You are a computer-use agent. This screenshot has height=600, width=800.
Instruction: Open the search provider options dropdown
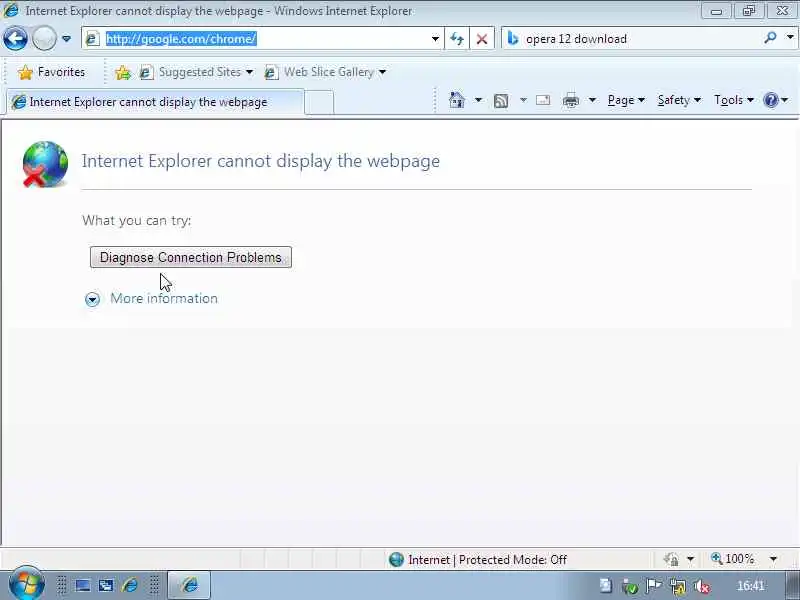[790, 38]
